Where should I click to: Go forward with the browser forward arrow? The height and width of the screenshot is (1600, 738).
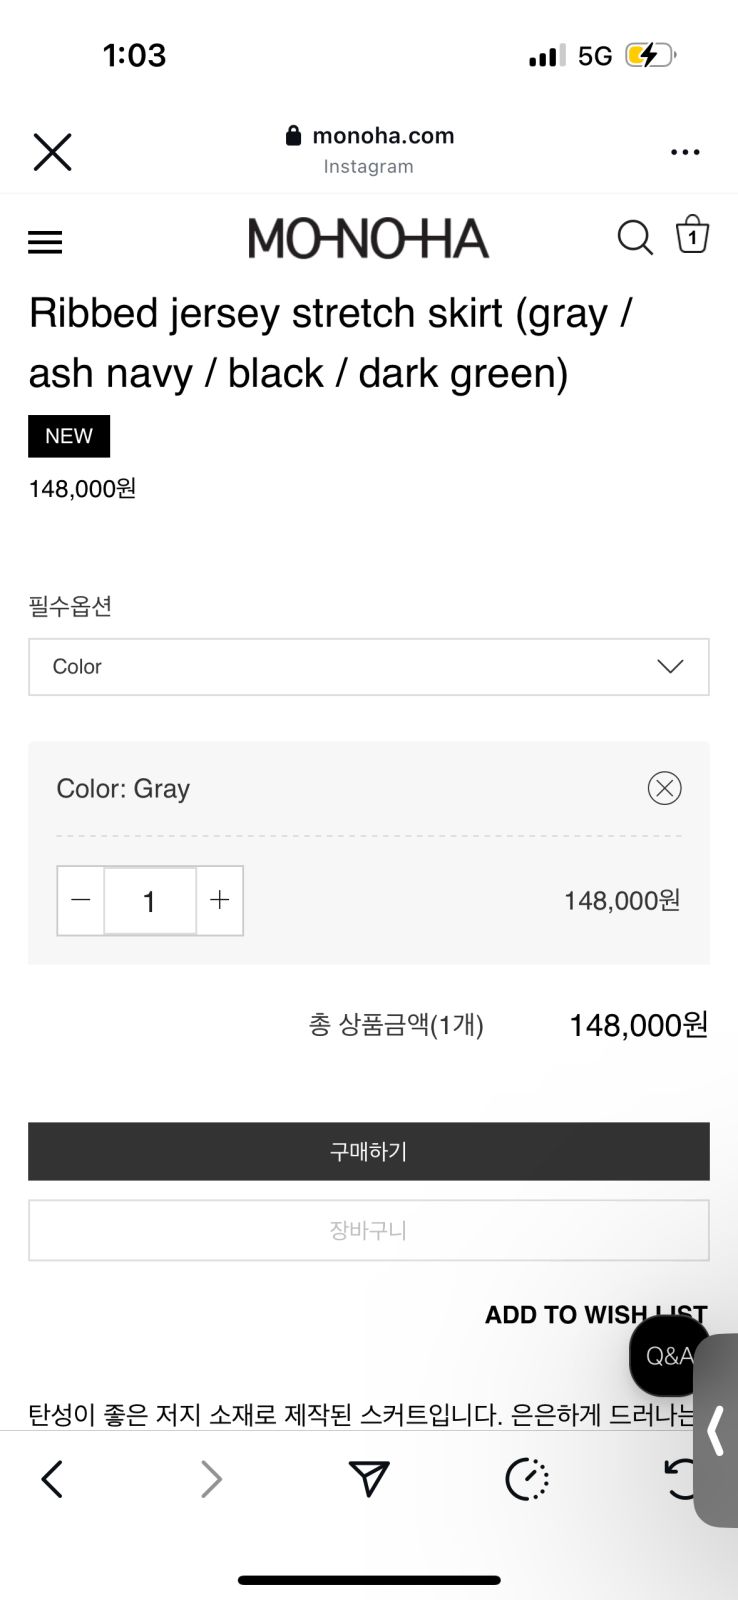(x=211, y=1479)
